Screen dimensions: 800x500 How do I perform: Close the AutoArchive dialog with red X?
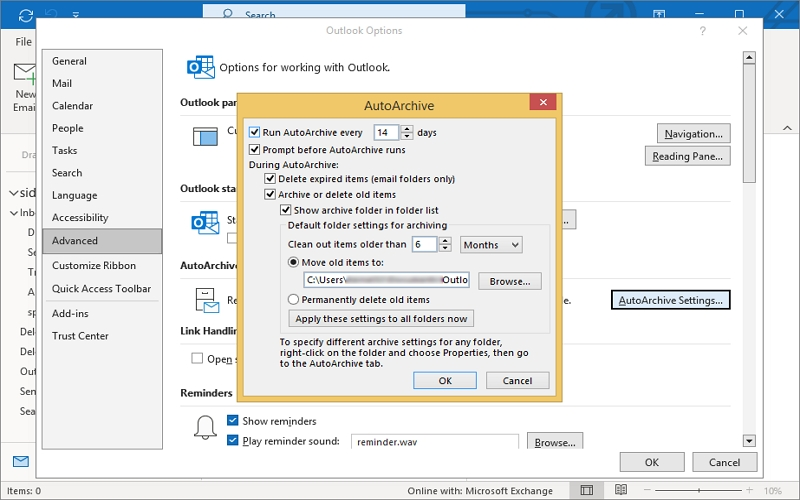coord(543,102)
